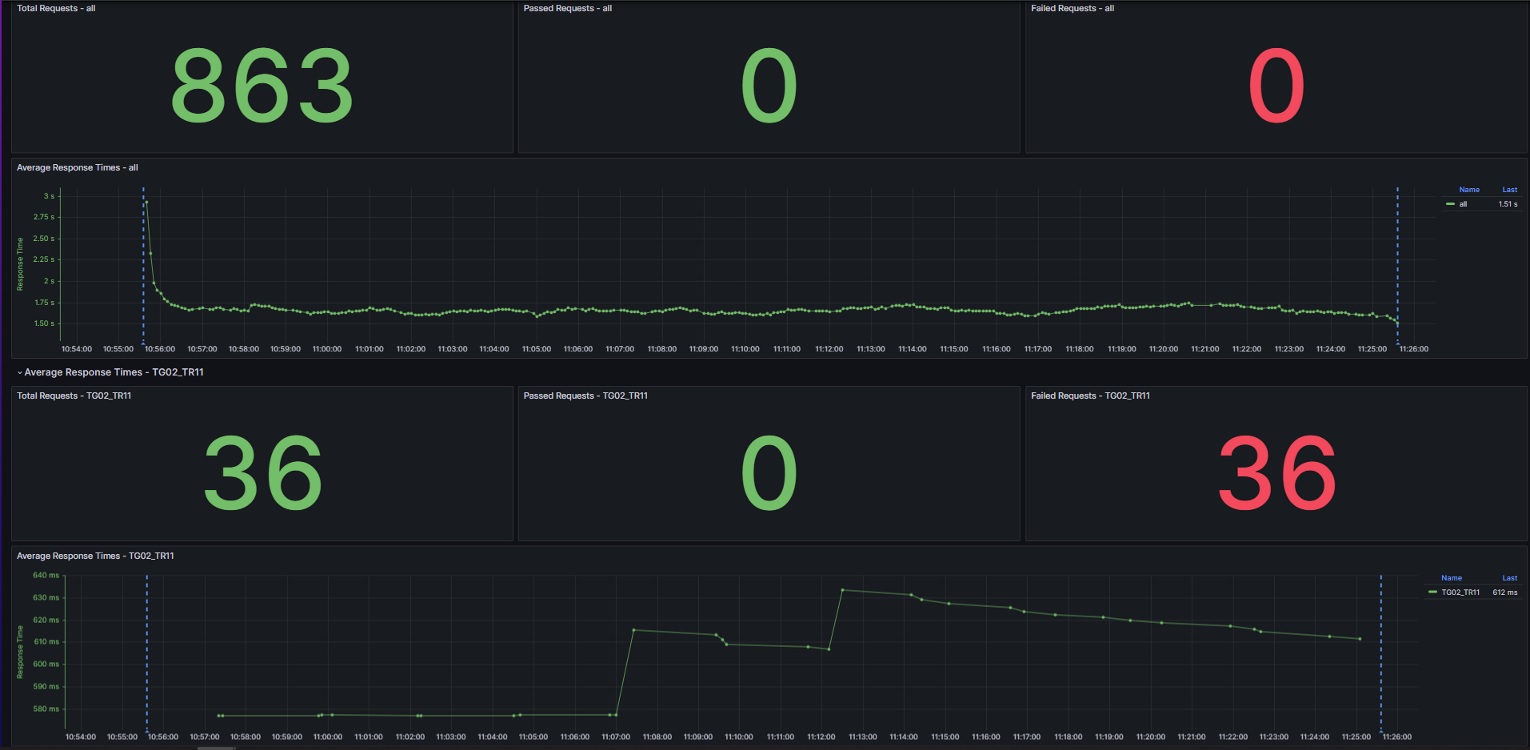The image size is (1530, 750).
Task: Click the '2.50 s' y-axis label
Action: 43,239
